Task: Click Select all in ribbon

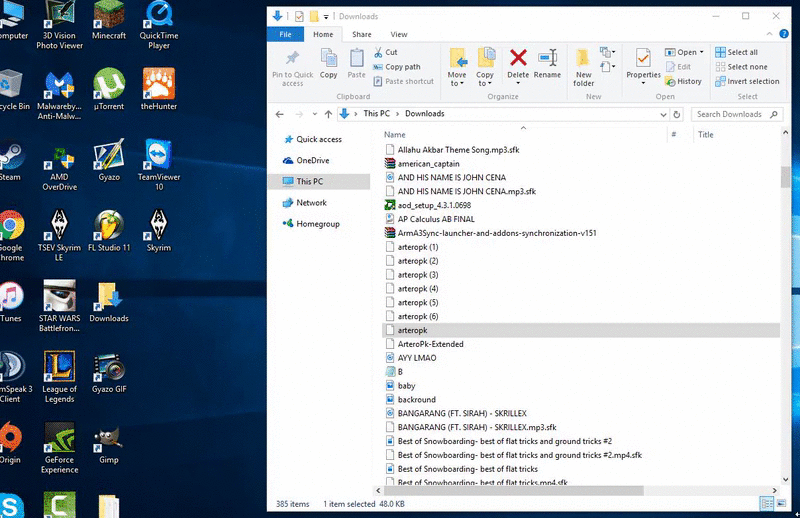Action: tap(736, 52)
